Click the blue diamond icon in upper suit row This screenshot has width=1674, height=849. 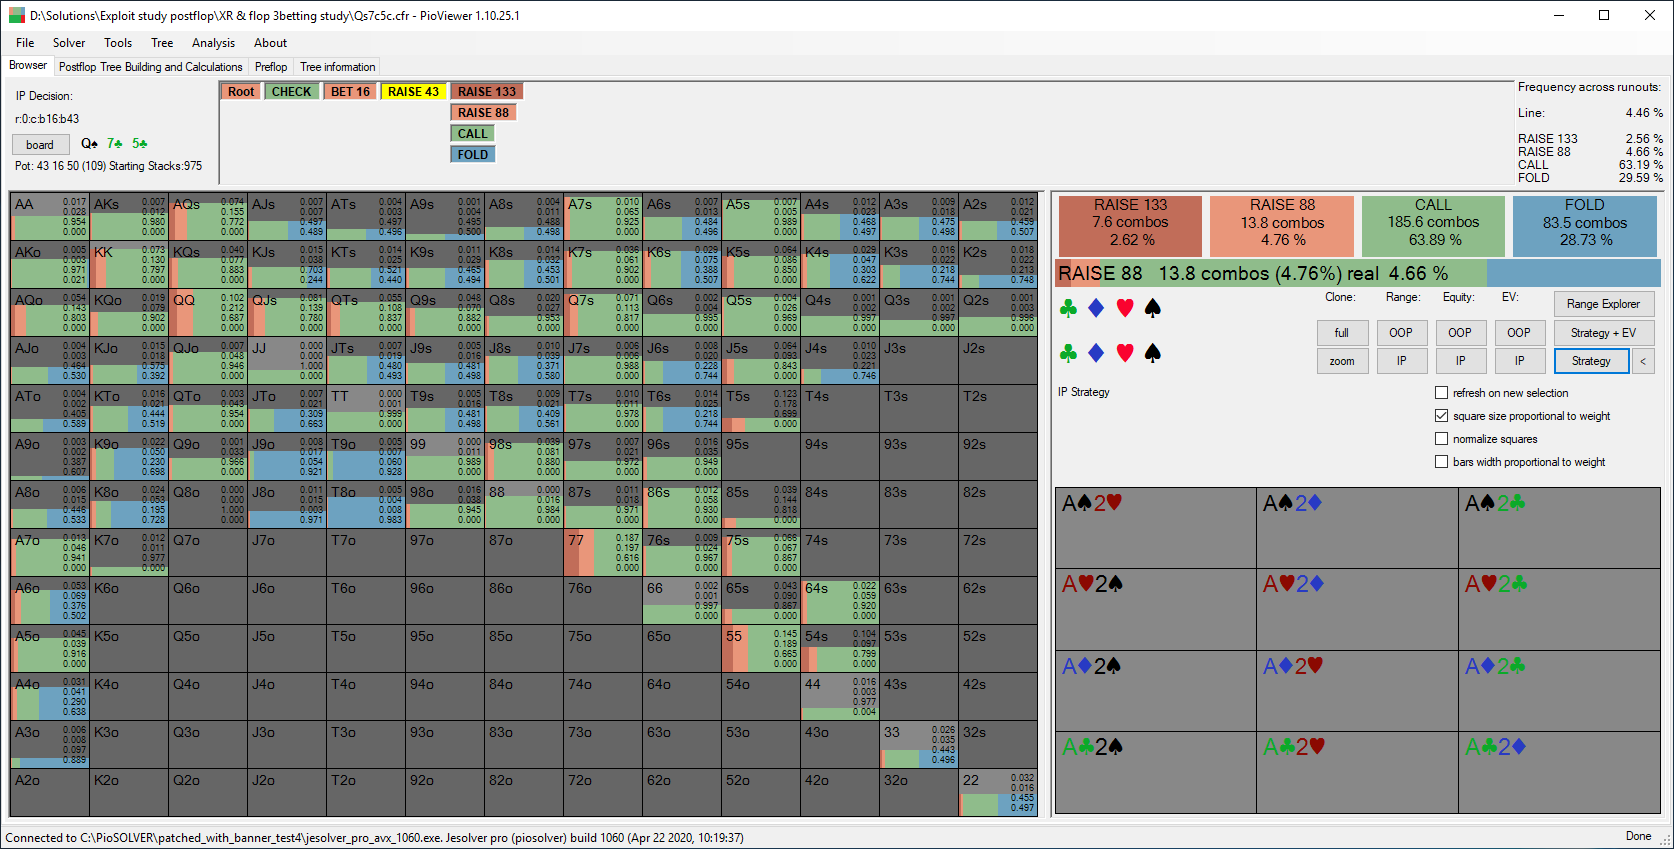[x=1096, y=308]
